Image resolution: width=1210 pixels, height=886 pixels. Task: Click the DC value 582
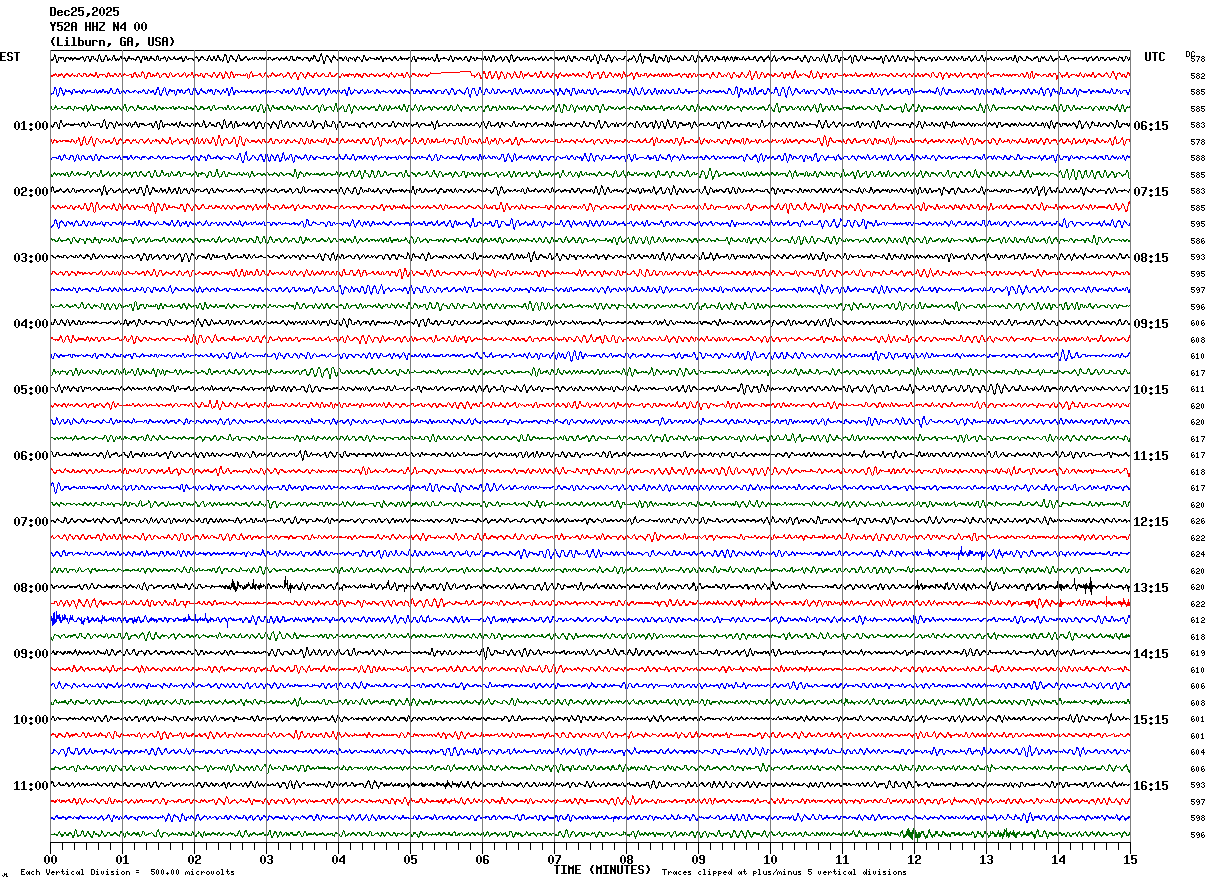pyautogui.click(x=1197, y=76)
